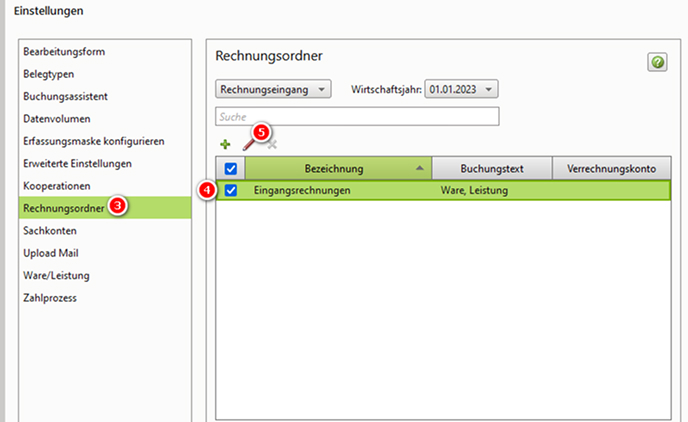Click sort arrow in Bezeichnung header

pyautogui.click(x=419, y=168)
